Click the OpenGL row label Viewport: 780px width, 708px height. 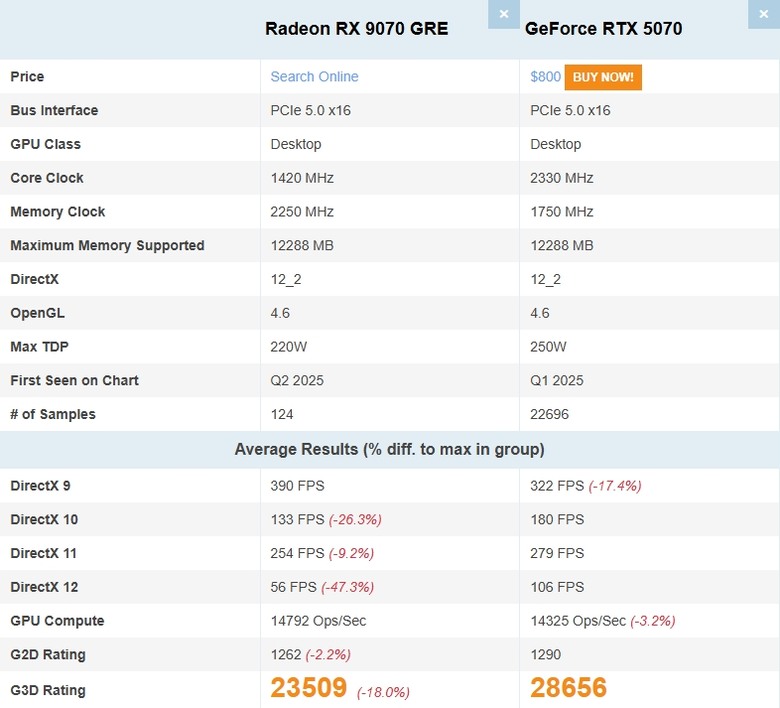pyautogui.click(x=37, y=313)
